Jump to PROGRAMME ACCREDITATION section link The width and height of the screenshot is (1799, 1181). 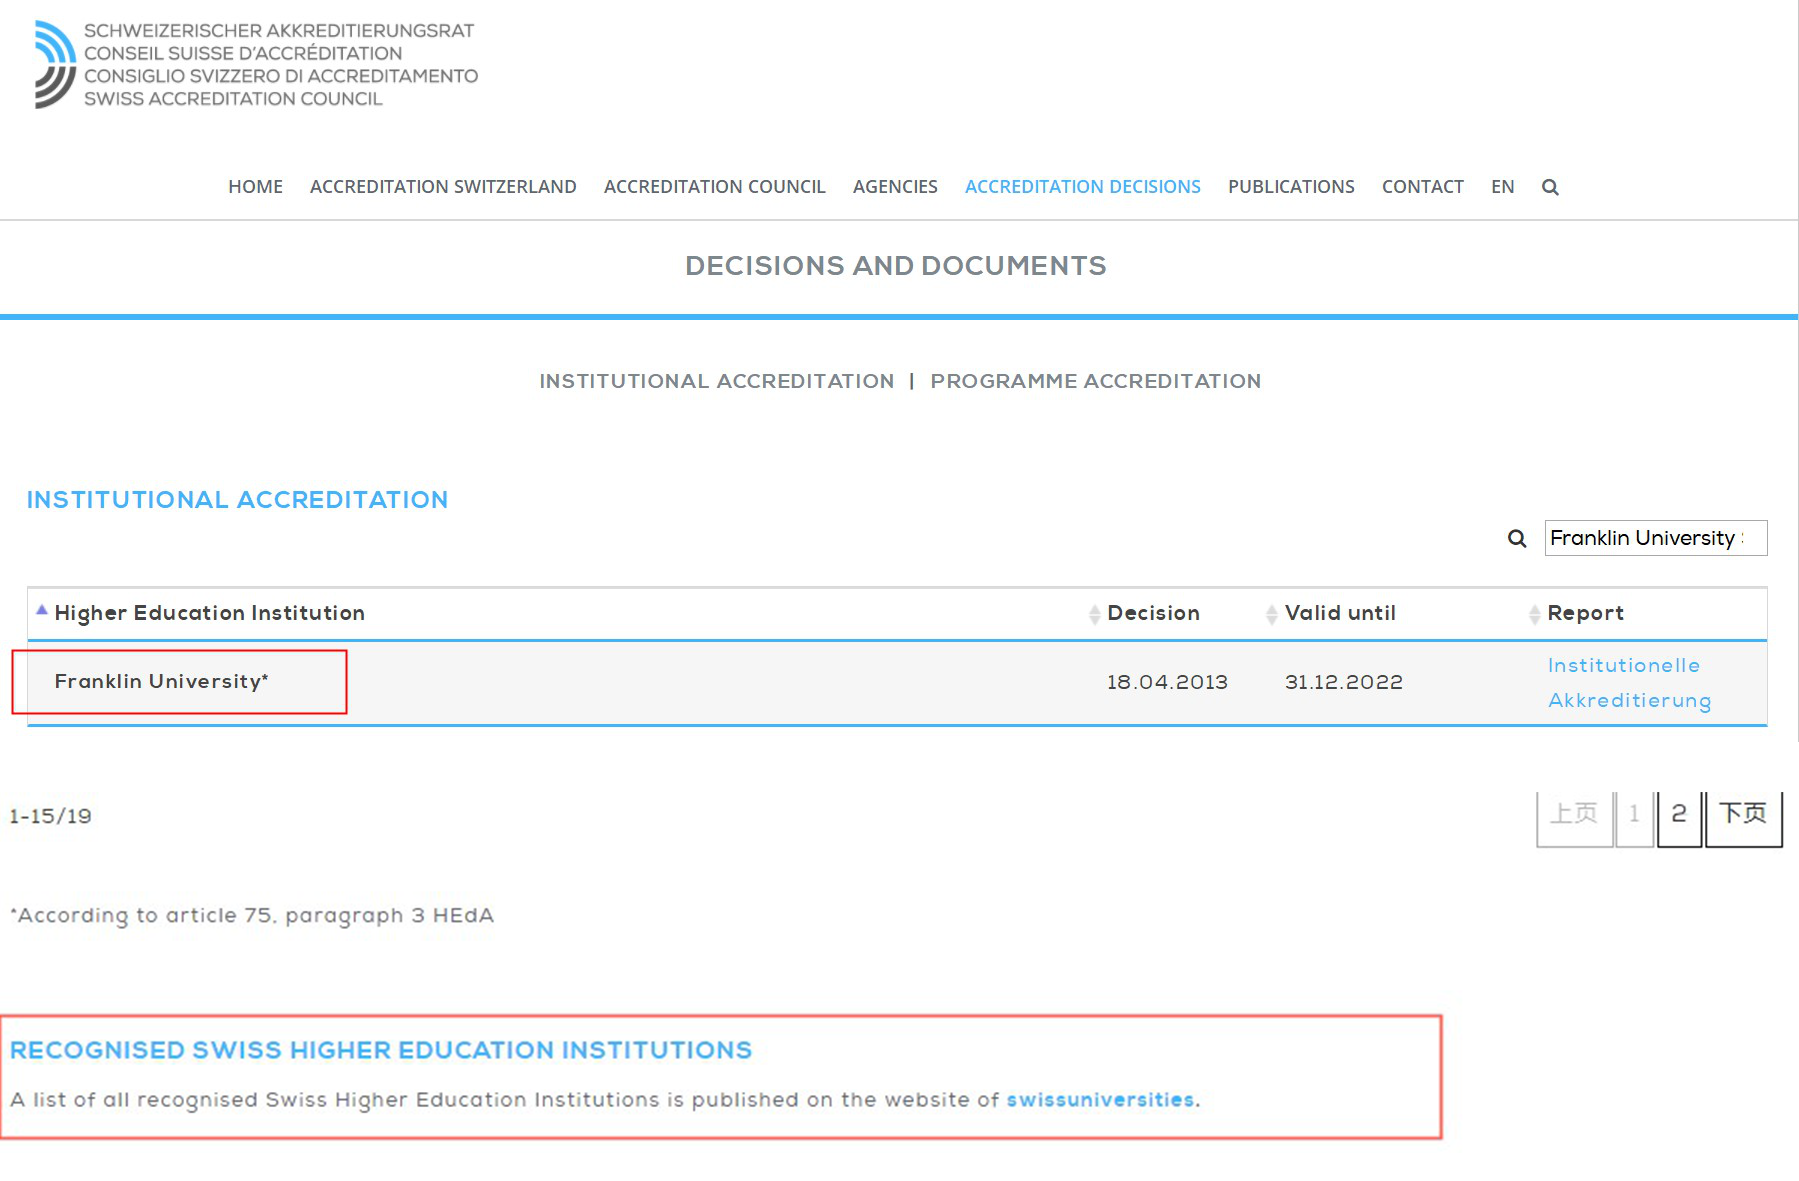click(1095, 381)
